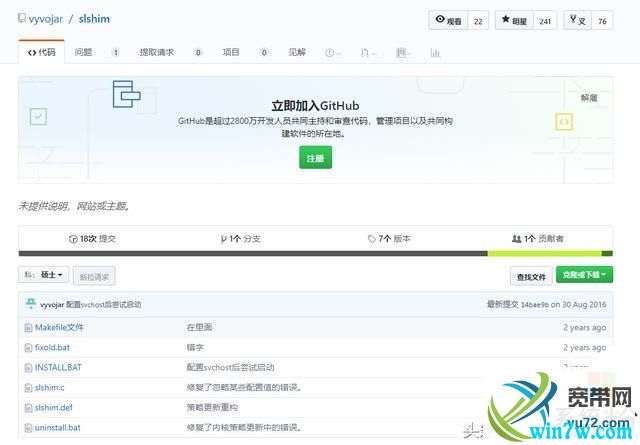Switch to the 问题 issues tab
Viewport: 640px width, 445px height.
pos(83,52)
